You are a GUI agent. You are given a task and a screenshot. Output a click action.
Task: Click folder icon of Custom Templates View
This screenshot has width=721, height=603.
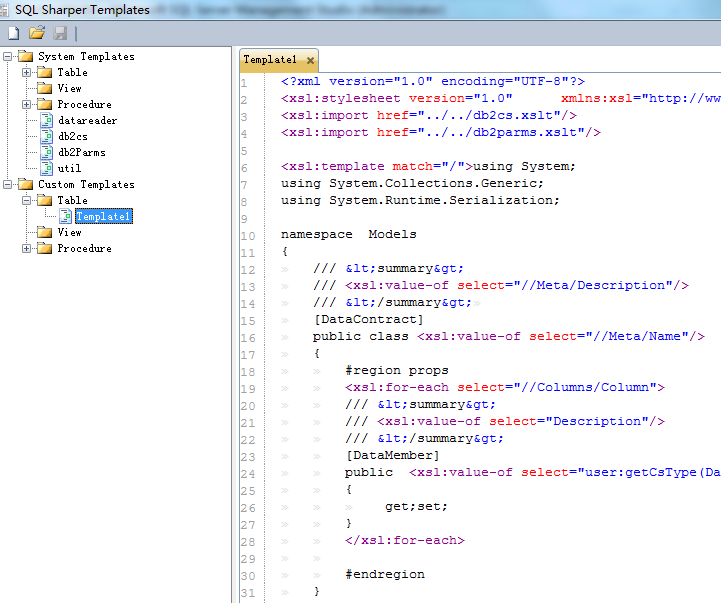click(x=45, y=232)
